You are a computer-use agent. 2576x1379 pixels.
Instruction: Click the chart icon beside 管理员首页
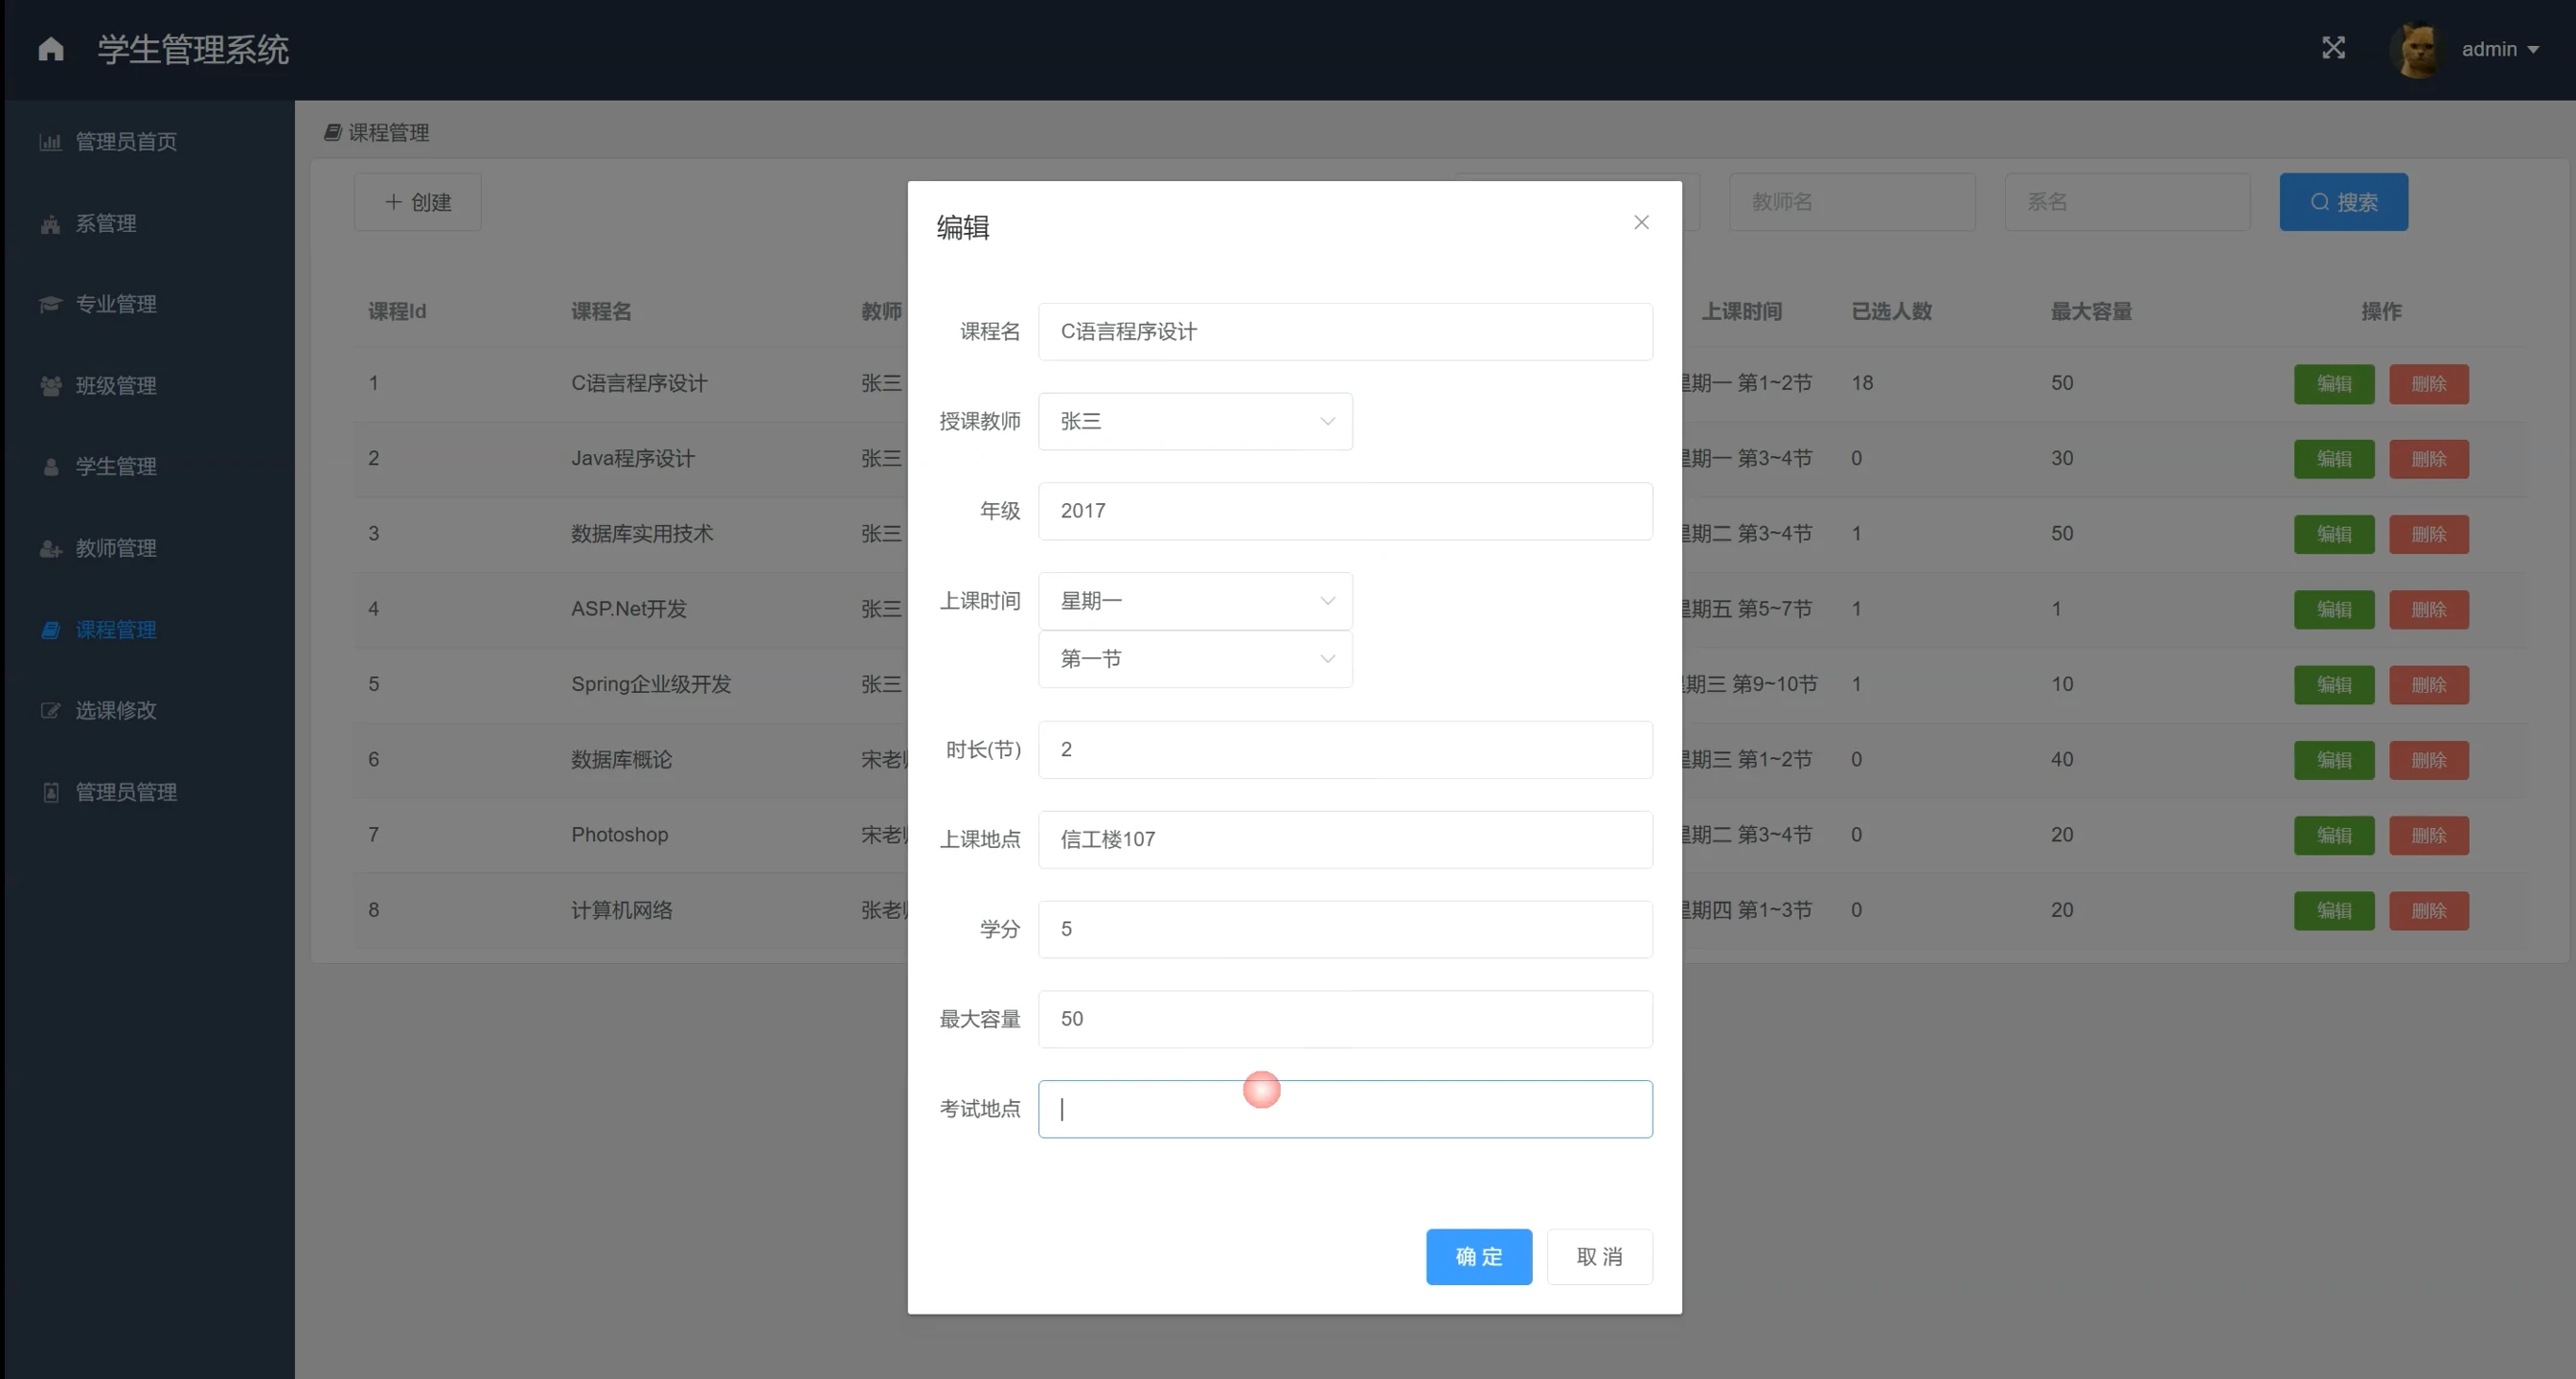50,142
